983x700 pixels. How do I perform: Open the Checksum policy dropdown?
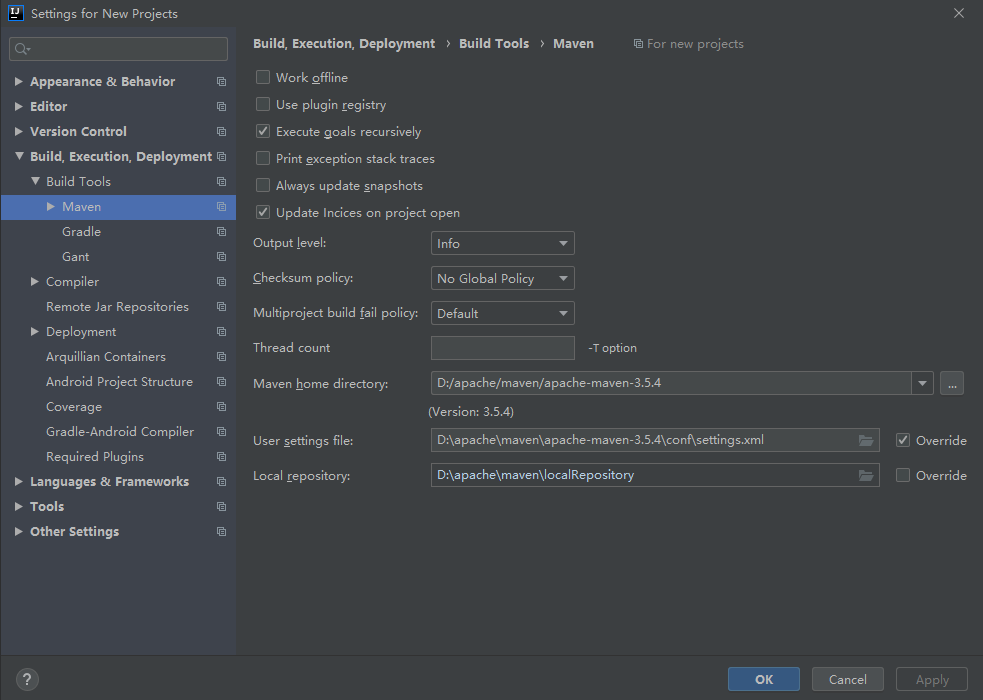coord(502,278)
